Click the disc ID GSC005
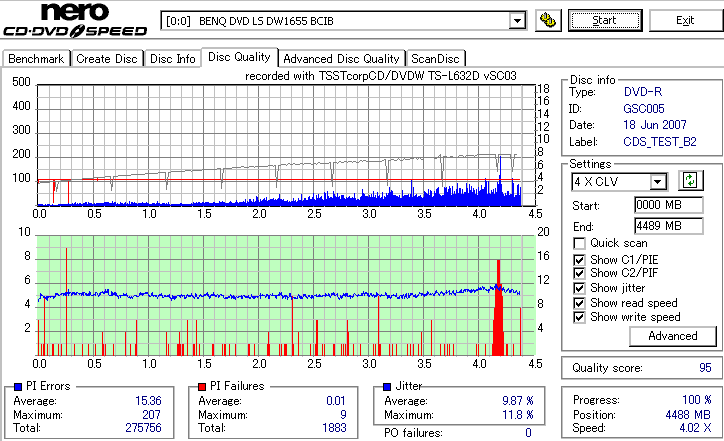This screenshot has width=724, height=441. pyautogui.click(x=644, y=109)
